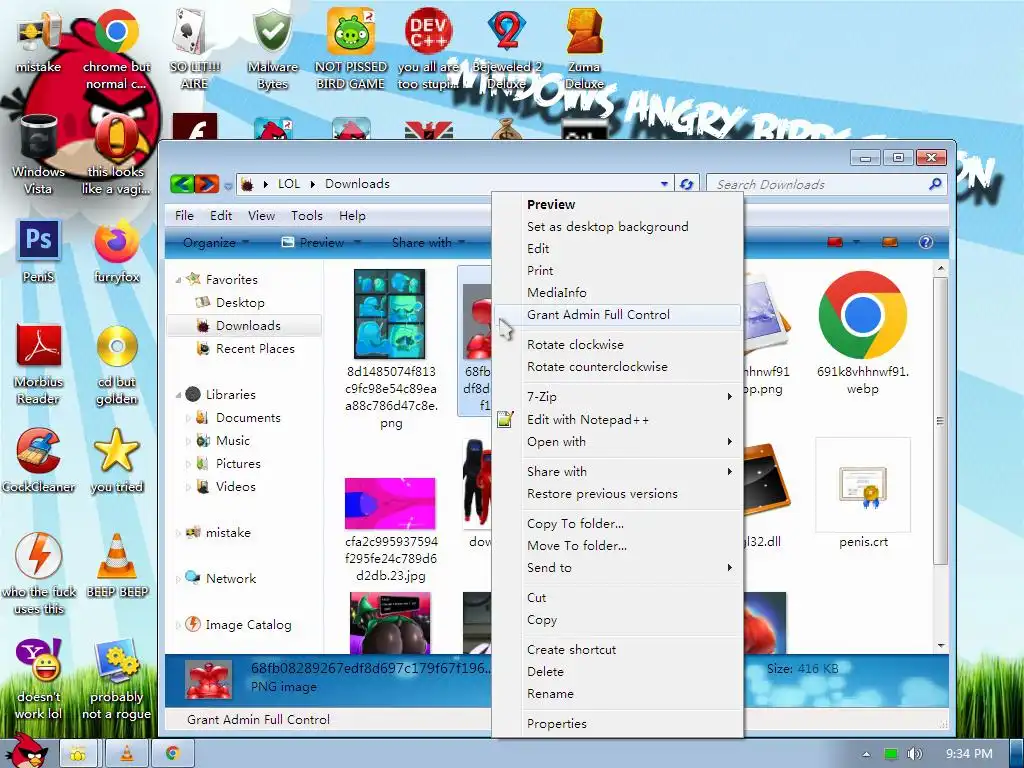The height and width of the screenshot is (768, 1024).
Task: Click the file list vertical scrollbar
Action: 940,421
